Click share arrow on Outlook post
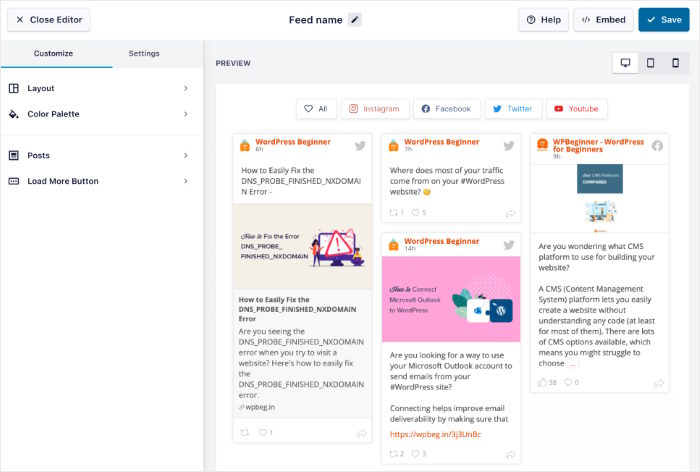Image resolution: width=700 pixels, height=472 pixels. click(x=510, y=455)
